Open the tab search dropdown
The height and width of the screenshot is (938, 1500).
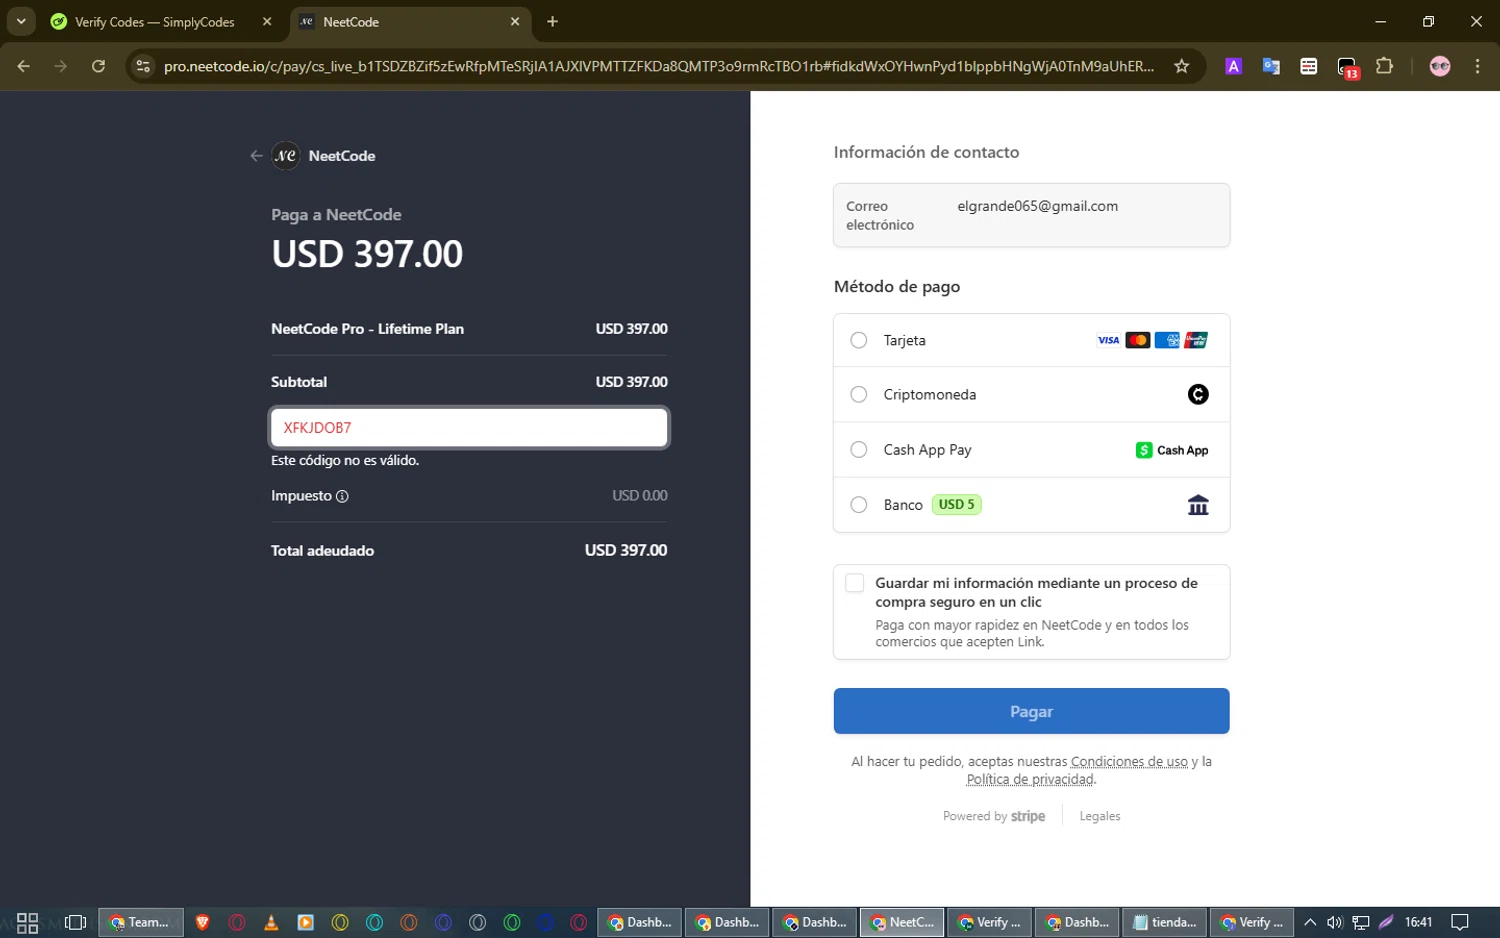point(21,21)
